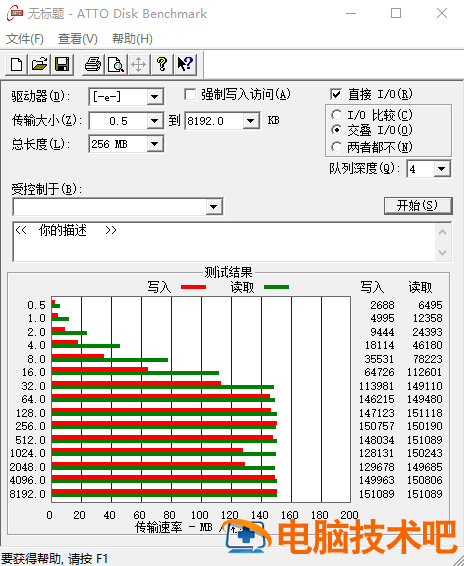Click write value 128131 for 1024.0 row
The width and height of the screenshot is (464, 566).
coord(376,453)
